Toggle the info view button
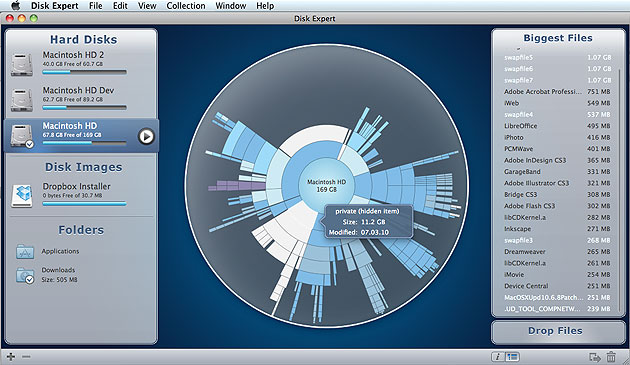This screenshot has height=365, width=630. coord(498,357)
